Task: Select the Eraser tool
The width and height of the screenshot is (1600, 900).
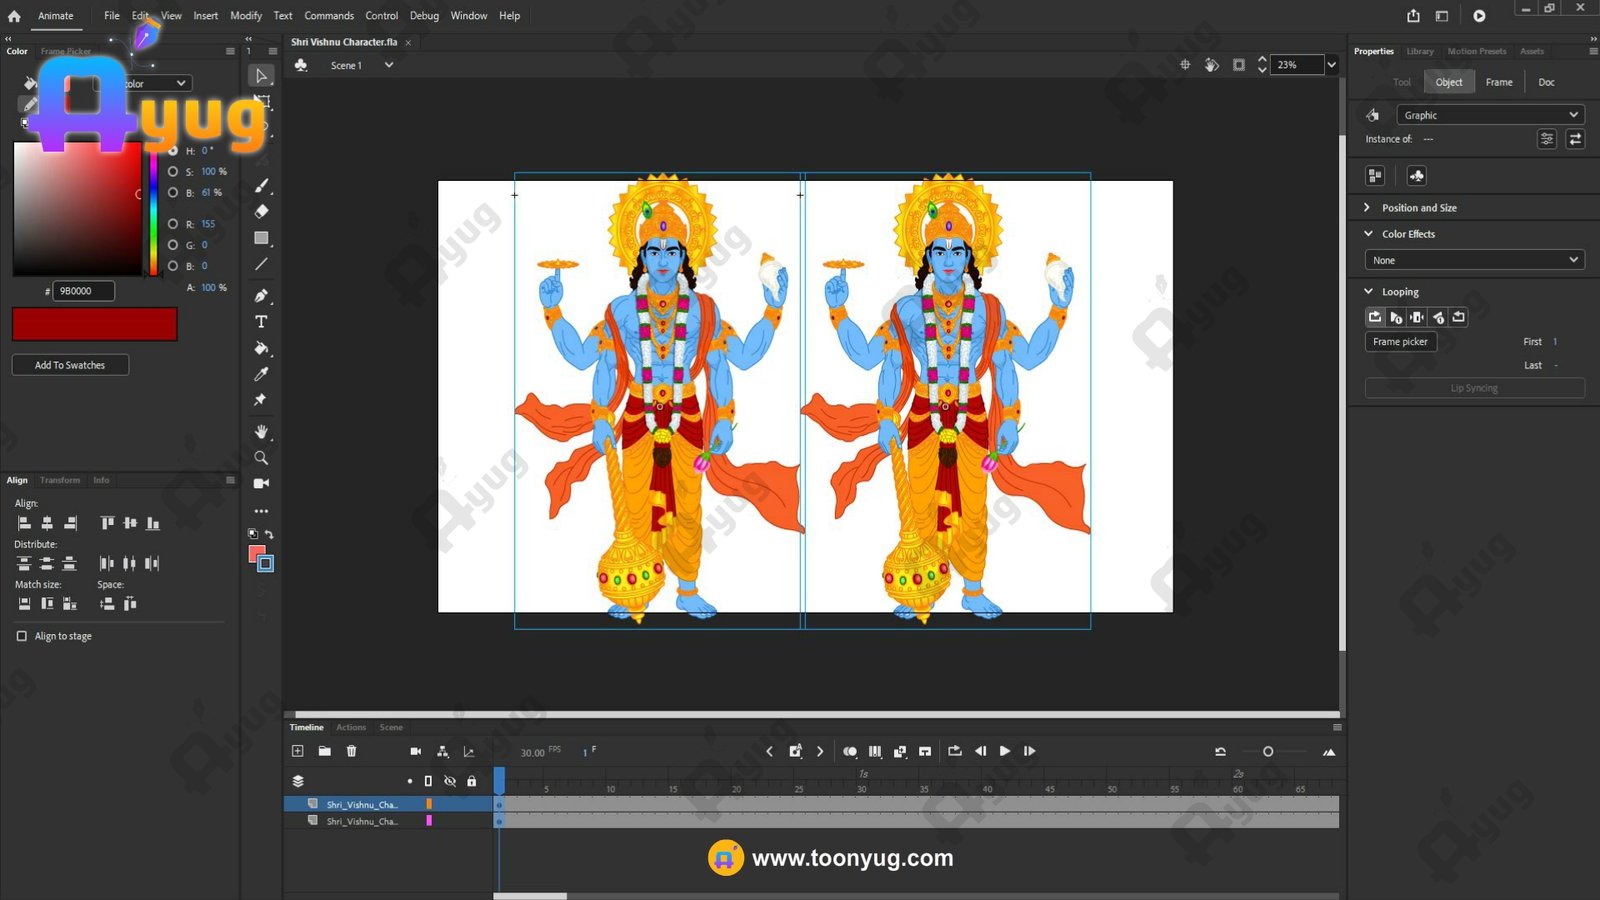Action: pyautogui.click(x=261, y=211)
